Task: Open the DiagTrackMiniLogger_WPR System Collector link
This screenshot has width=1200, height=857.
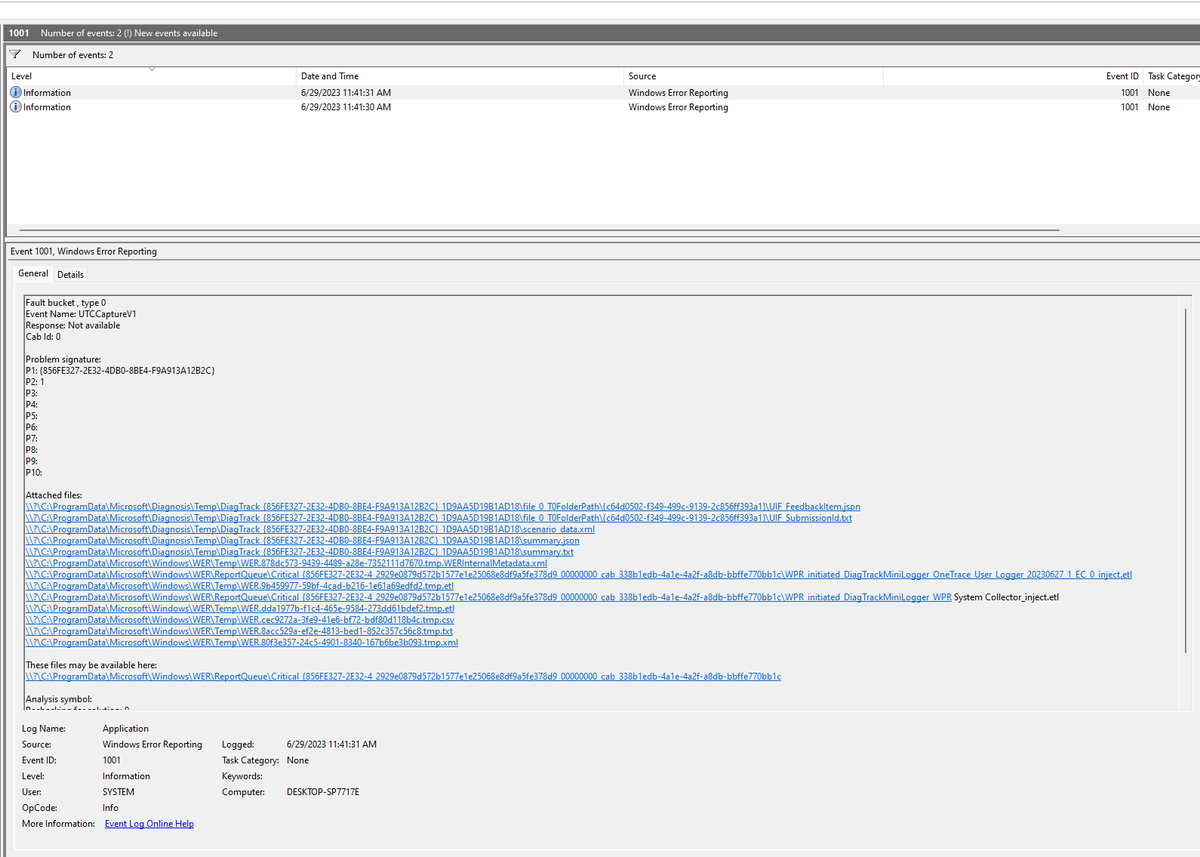Action: pos(488,597)
